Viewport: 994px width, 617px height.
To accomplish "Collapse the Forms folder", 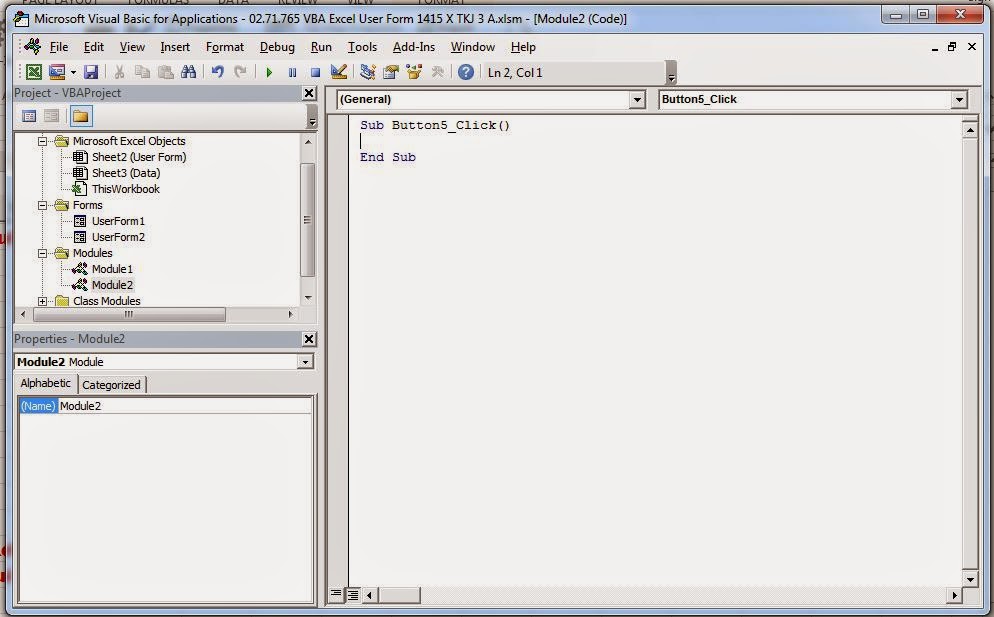I will [x=42, y=205].
